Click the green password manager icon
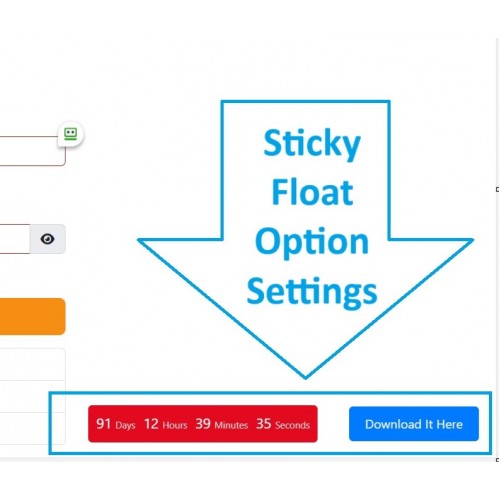Viewport: 500px width, 500px height. coord(70,134)
